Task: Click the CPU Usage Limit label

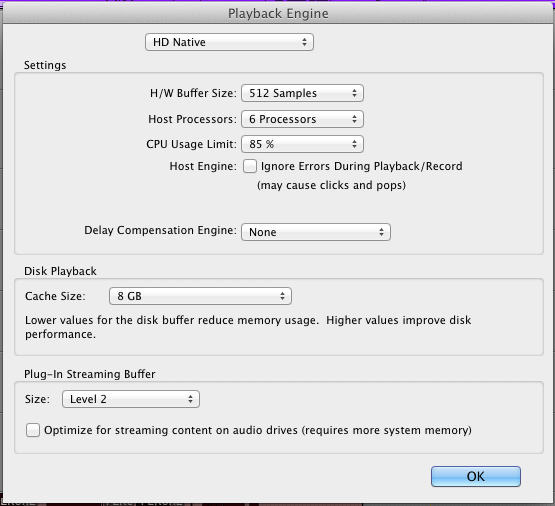Action: pos(191,144)
